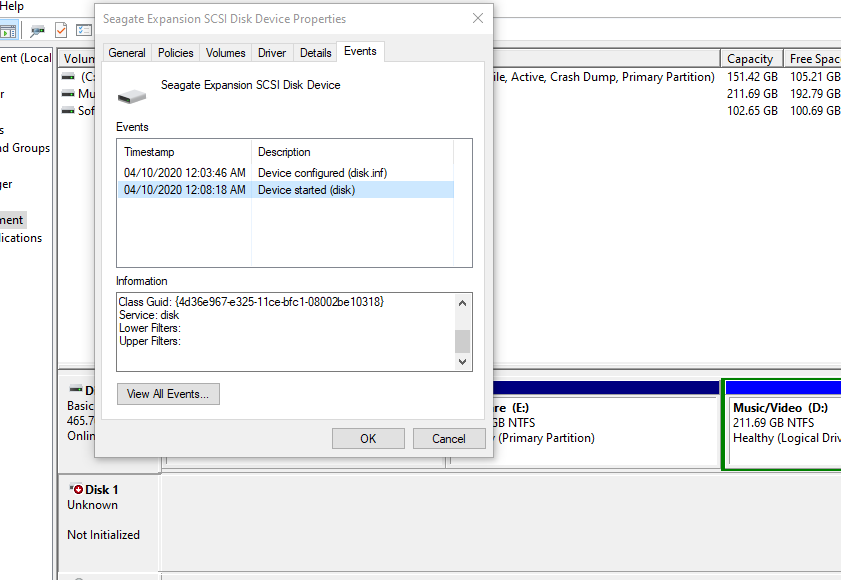Click the Disk 1 Unknown label

click(92, 505)
